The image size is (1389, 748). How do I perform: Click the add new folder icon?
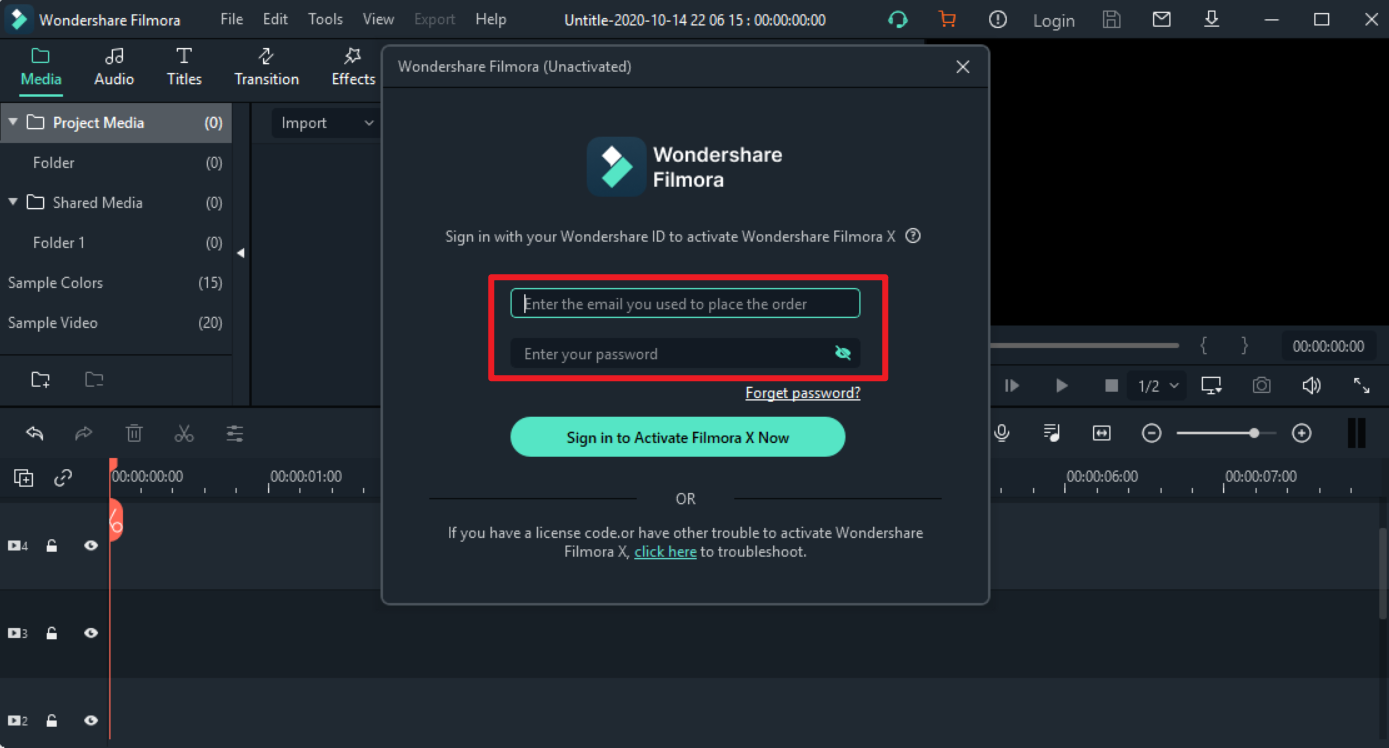(x=40, y=379)
